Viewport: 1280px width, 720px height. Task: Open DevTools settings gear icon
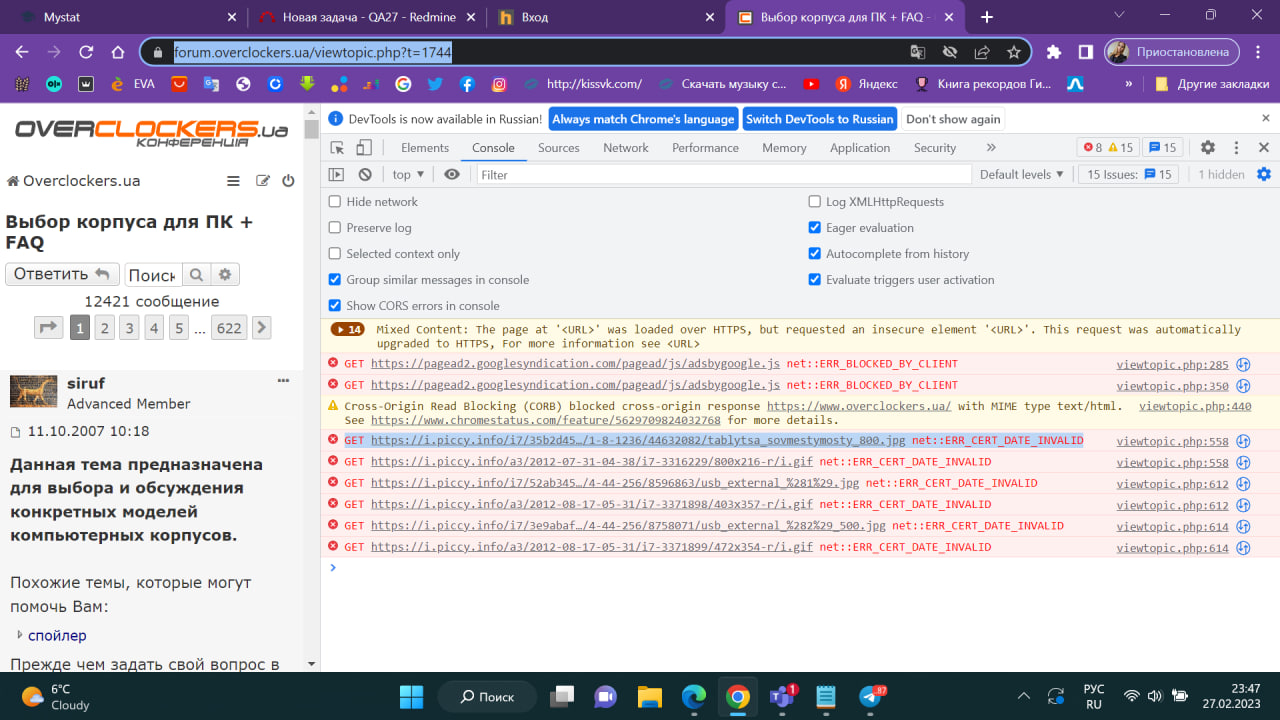point(1208,148)
